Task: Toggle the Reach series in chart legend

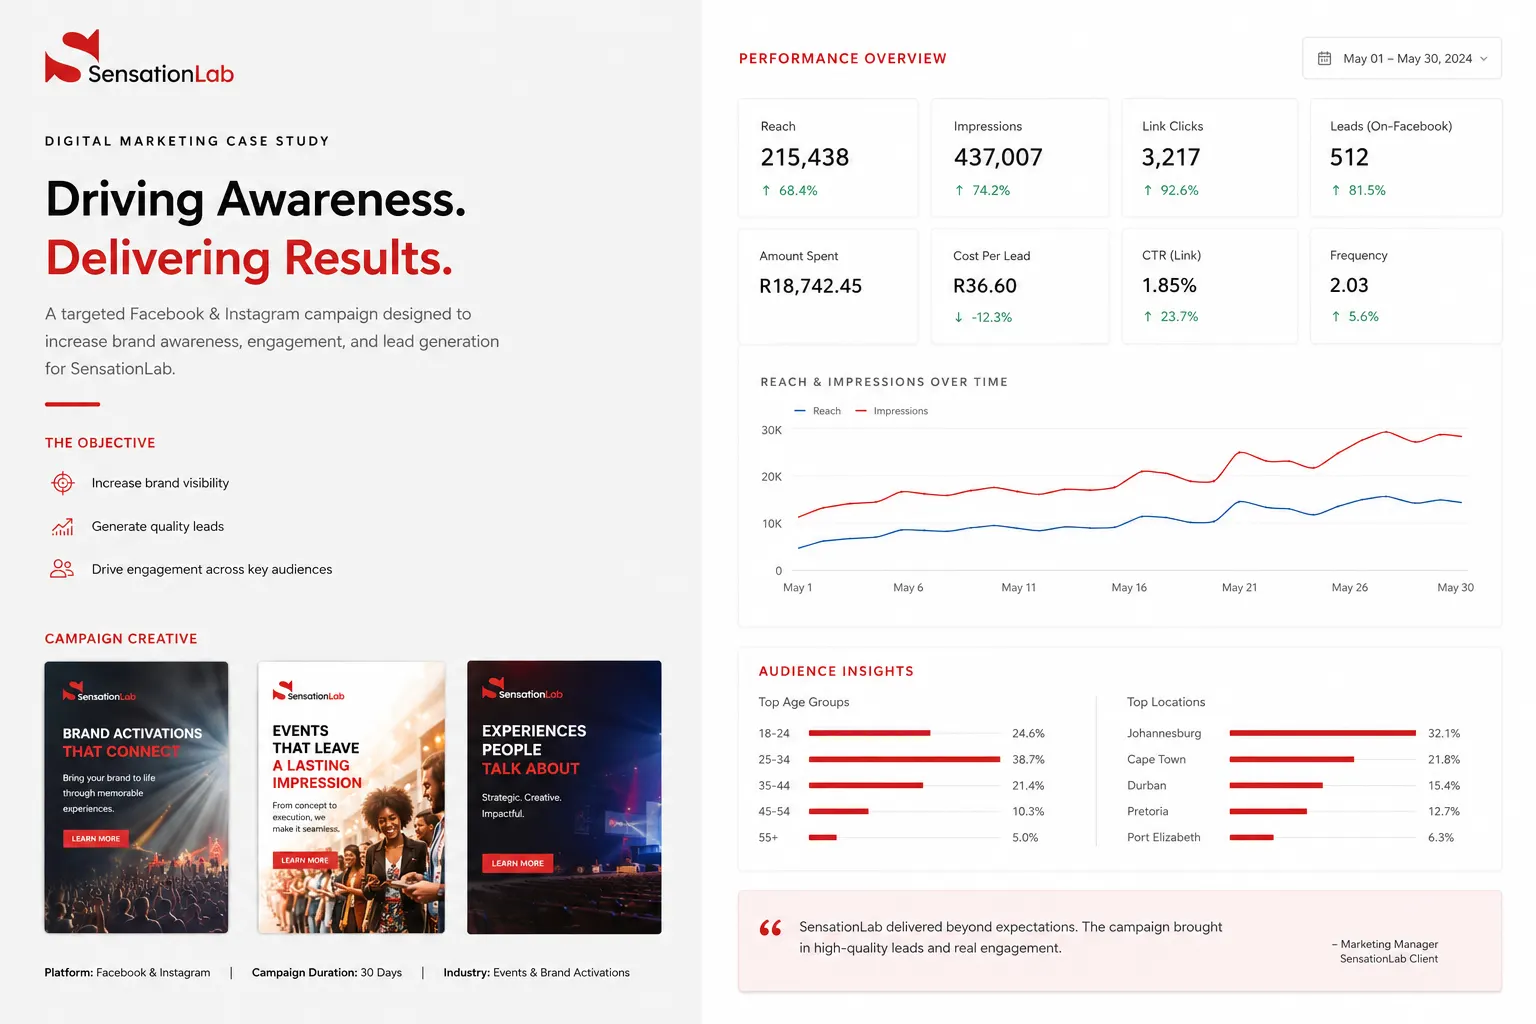Action: click(817, 411)
